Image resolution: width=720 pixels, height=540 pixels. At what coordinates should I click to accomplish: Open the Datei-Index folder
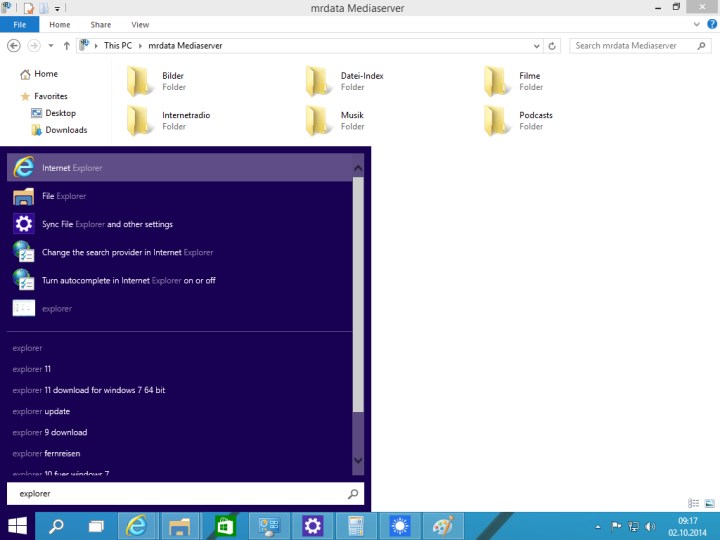click(x=344, y=81)
